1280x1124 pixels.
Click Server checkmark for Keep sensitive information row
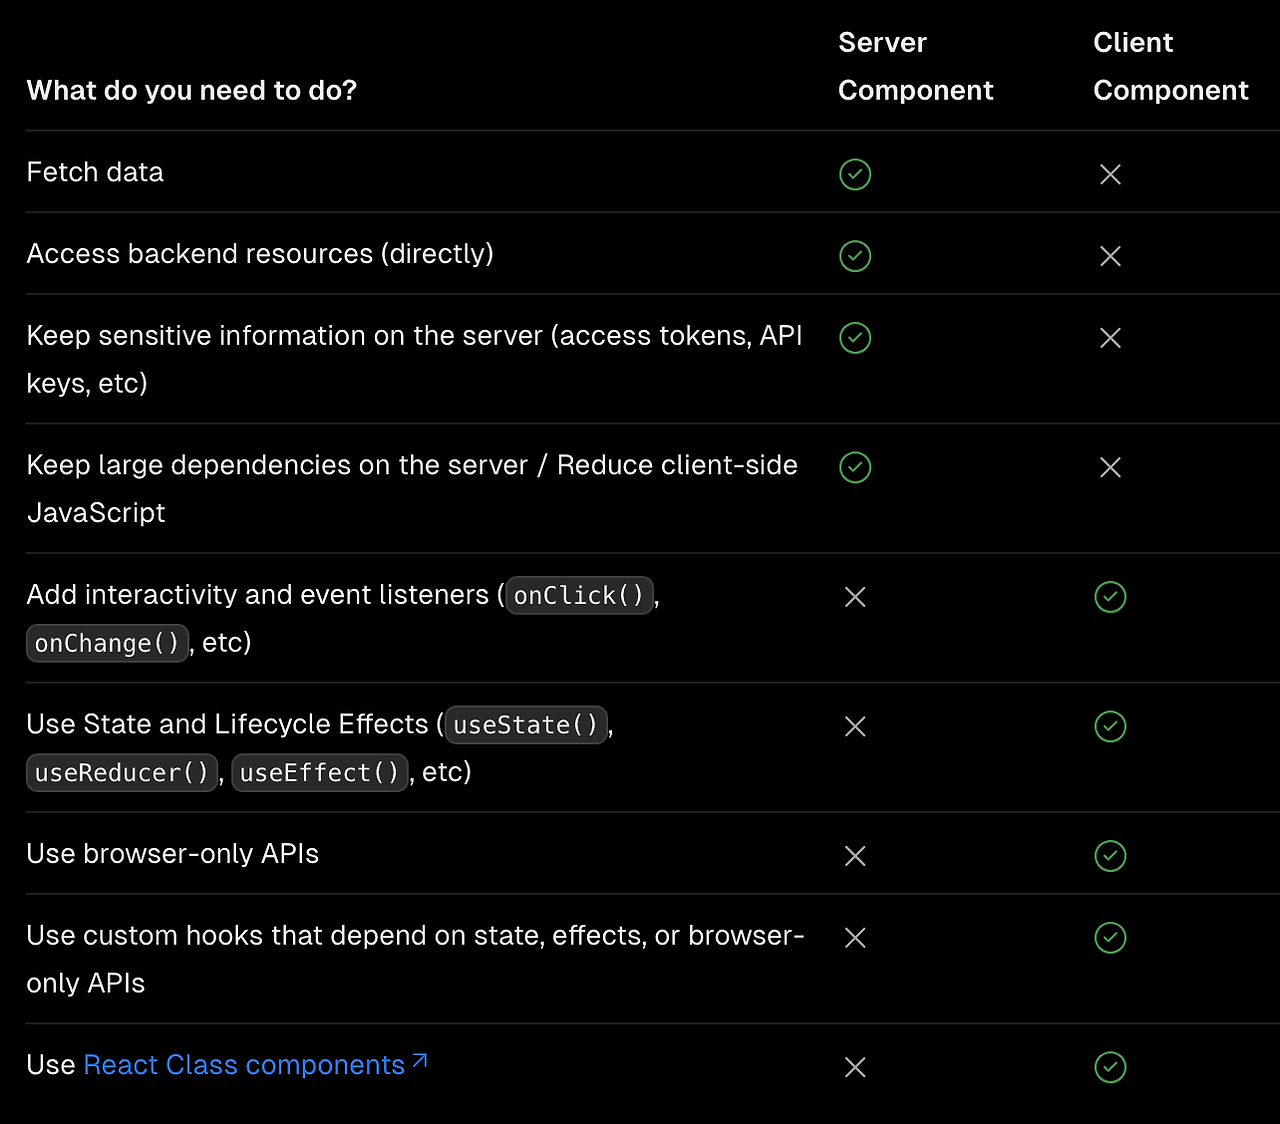point(855,338)
